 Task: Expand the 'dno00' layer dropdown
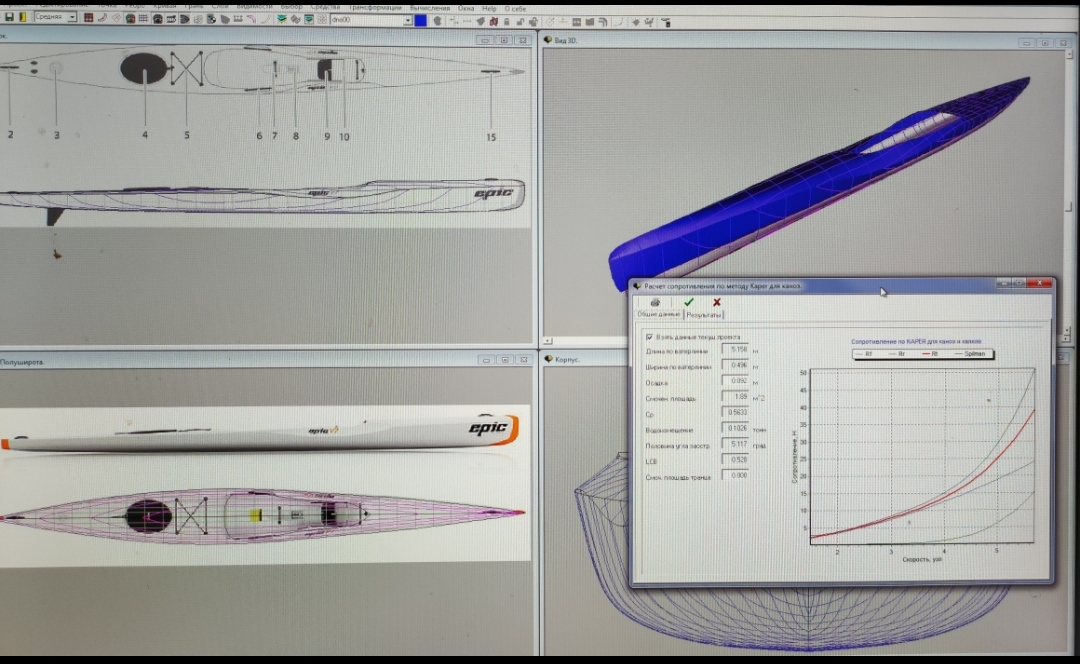pyautogui.click(x=408, y=20)
